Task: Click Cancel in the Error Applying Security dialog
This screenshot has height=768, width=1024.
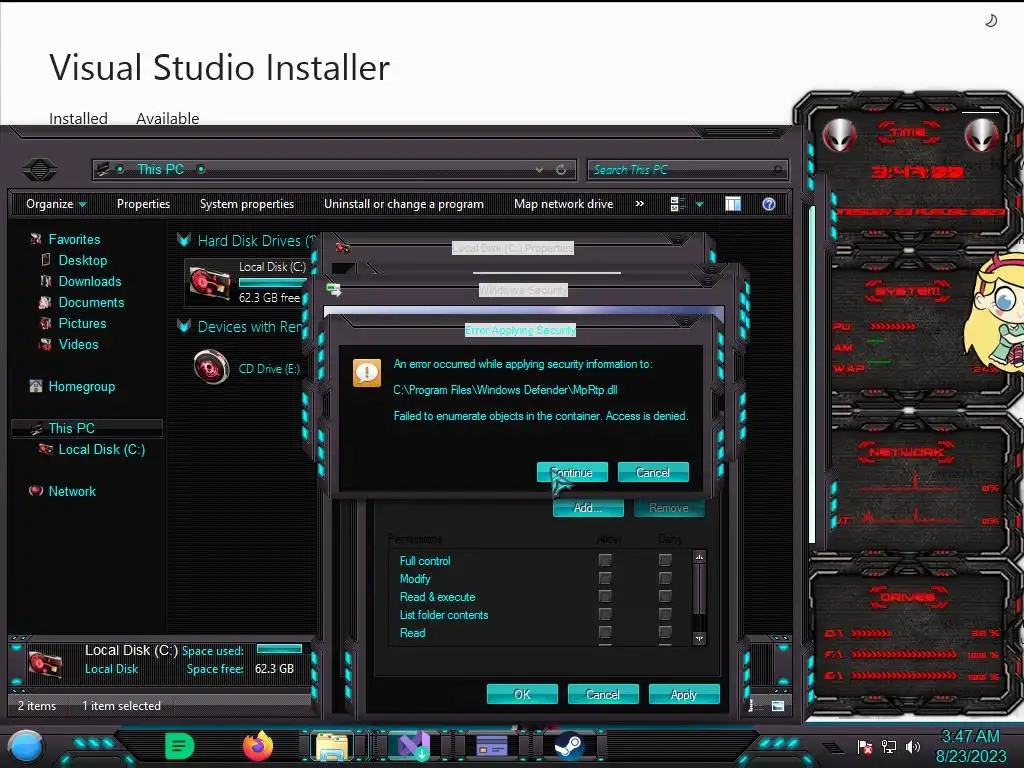Action: (653, 472)
